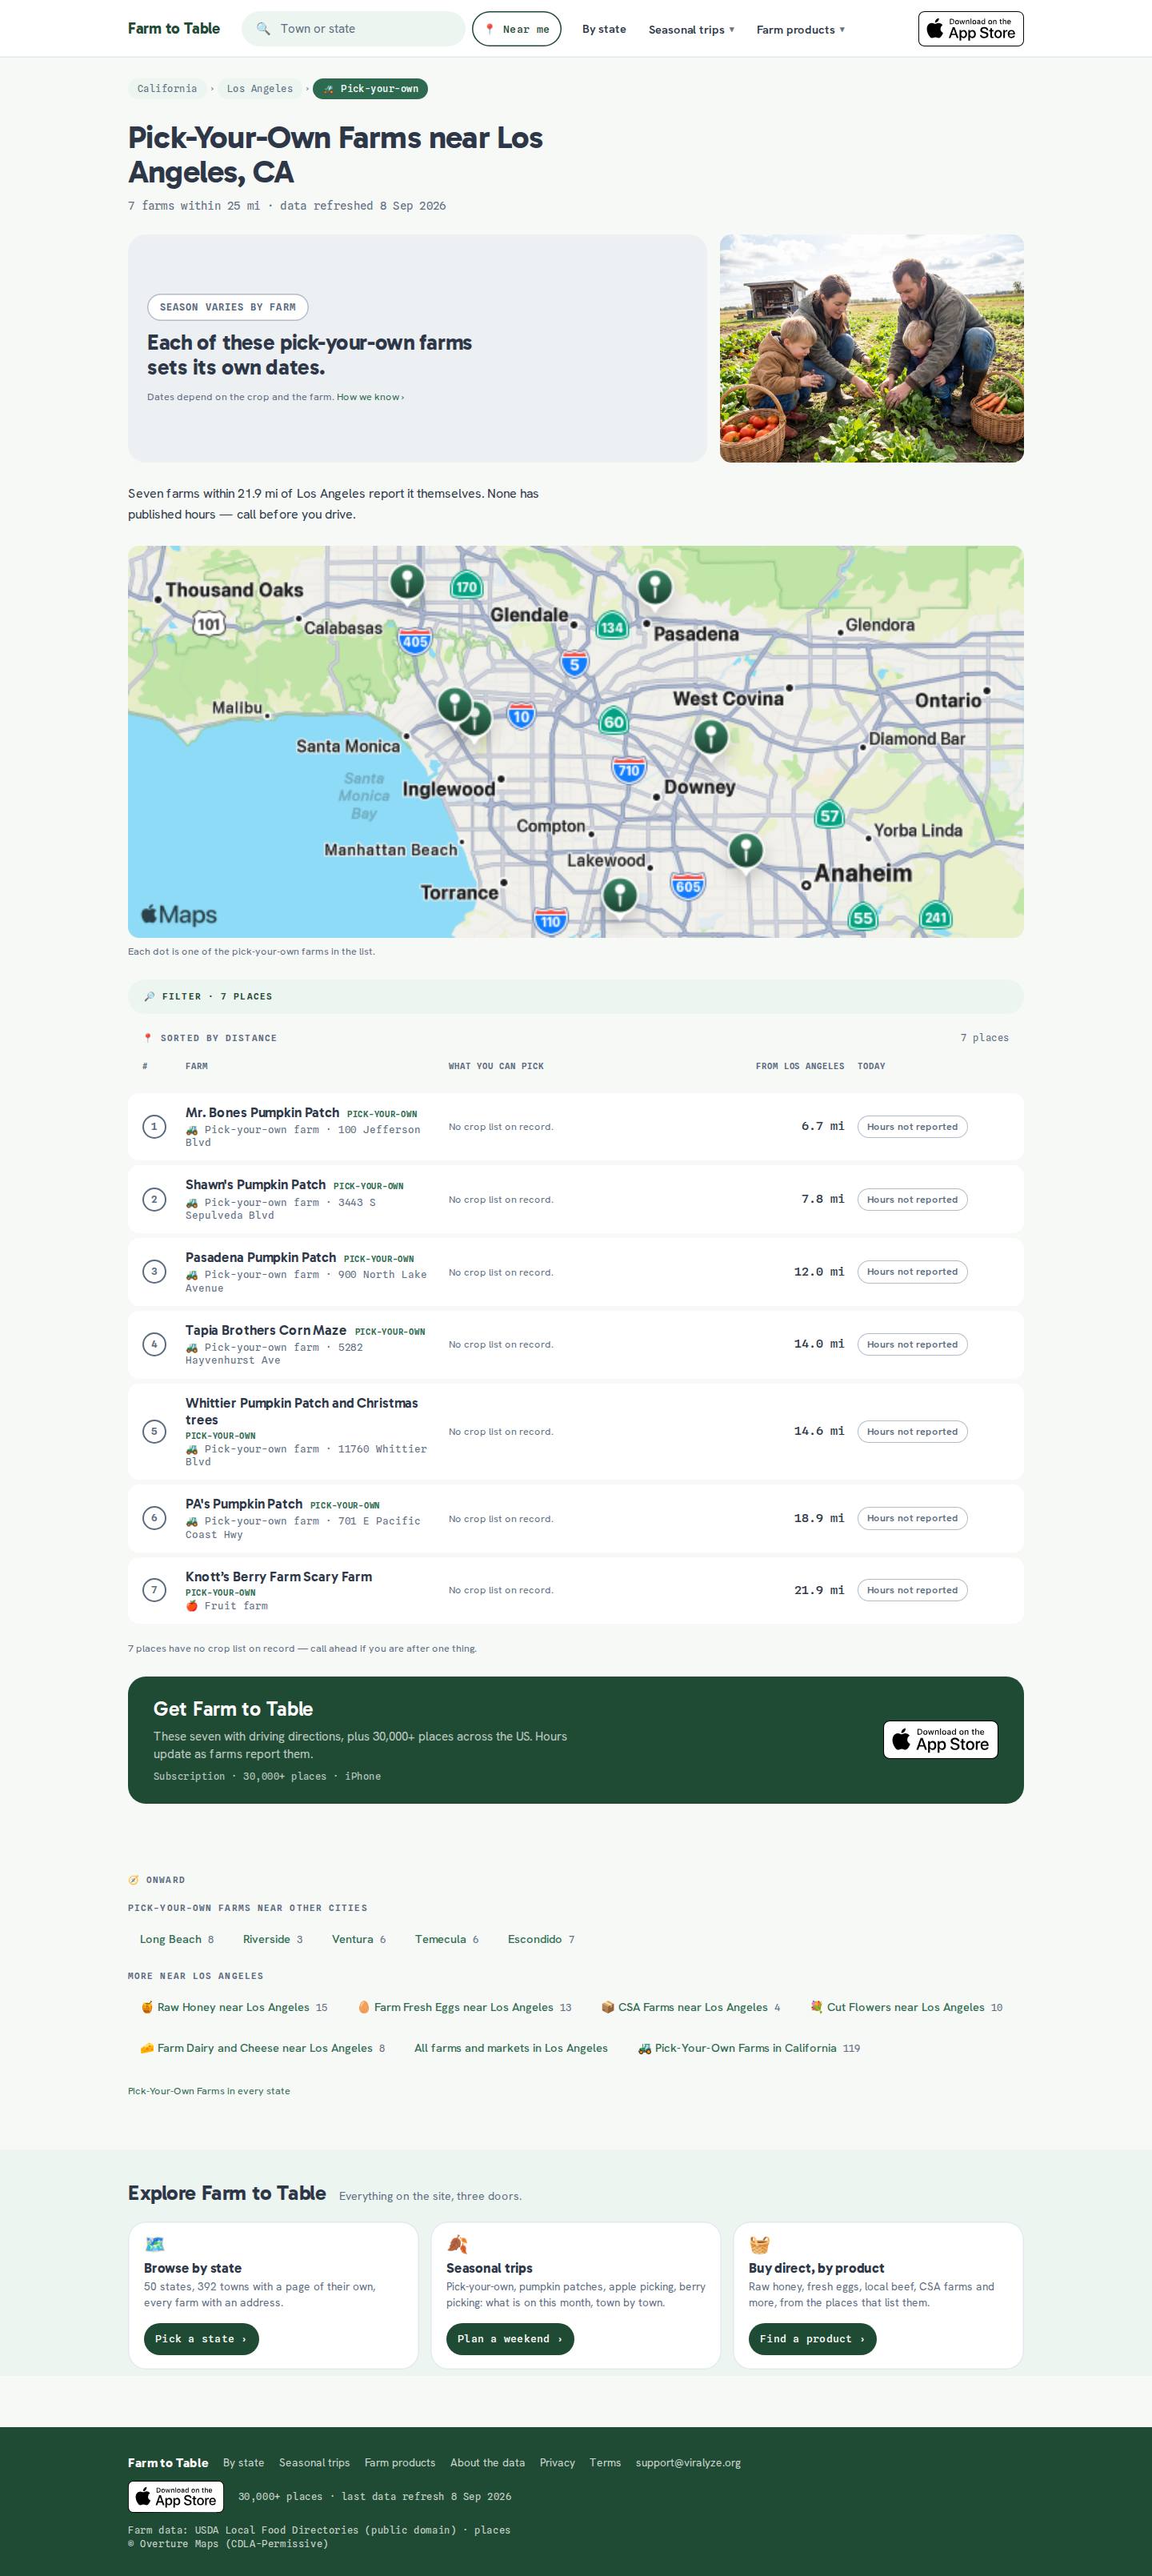Click the pin icon beside Sorted by Distance
This screenshot has width=1152, height=2576.
pyautogui.click(x=149, y=1039)
